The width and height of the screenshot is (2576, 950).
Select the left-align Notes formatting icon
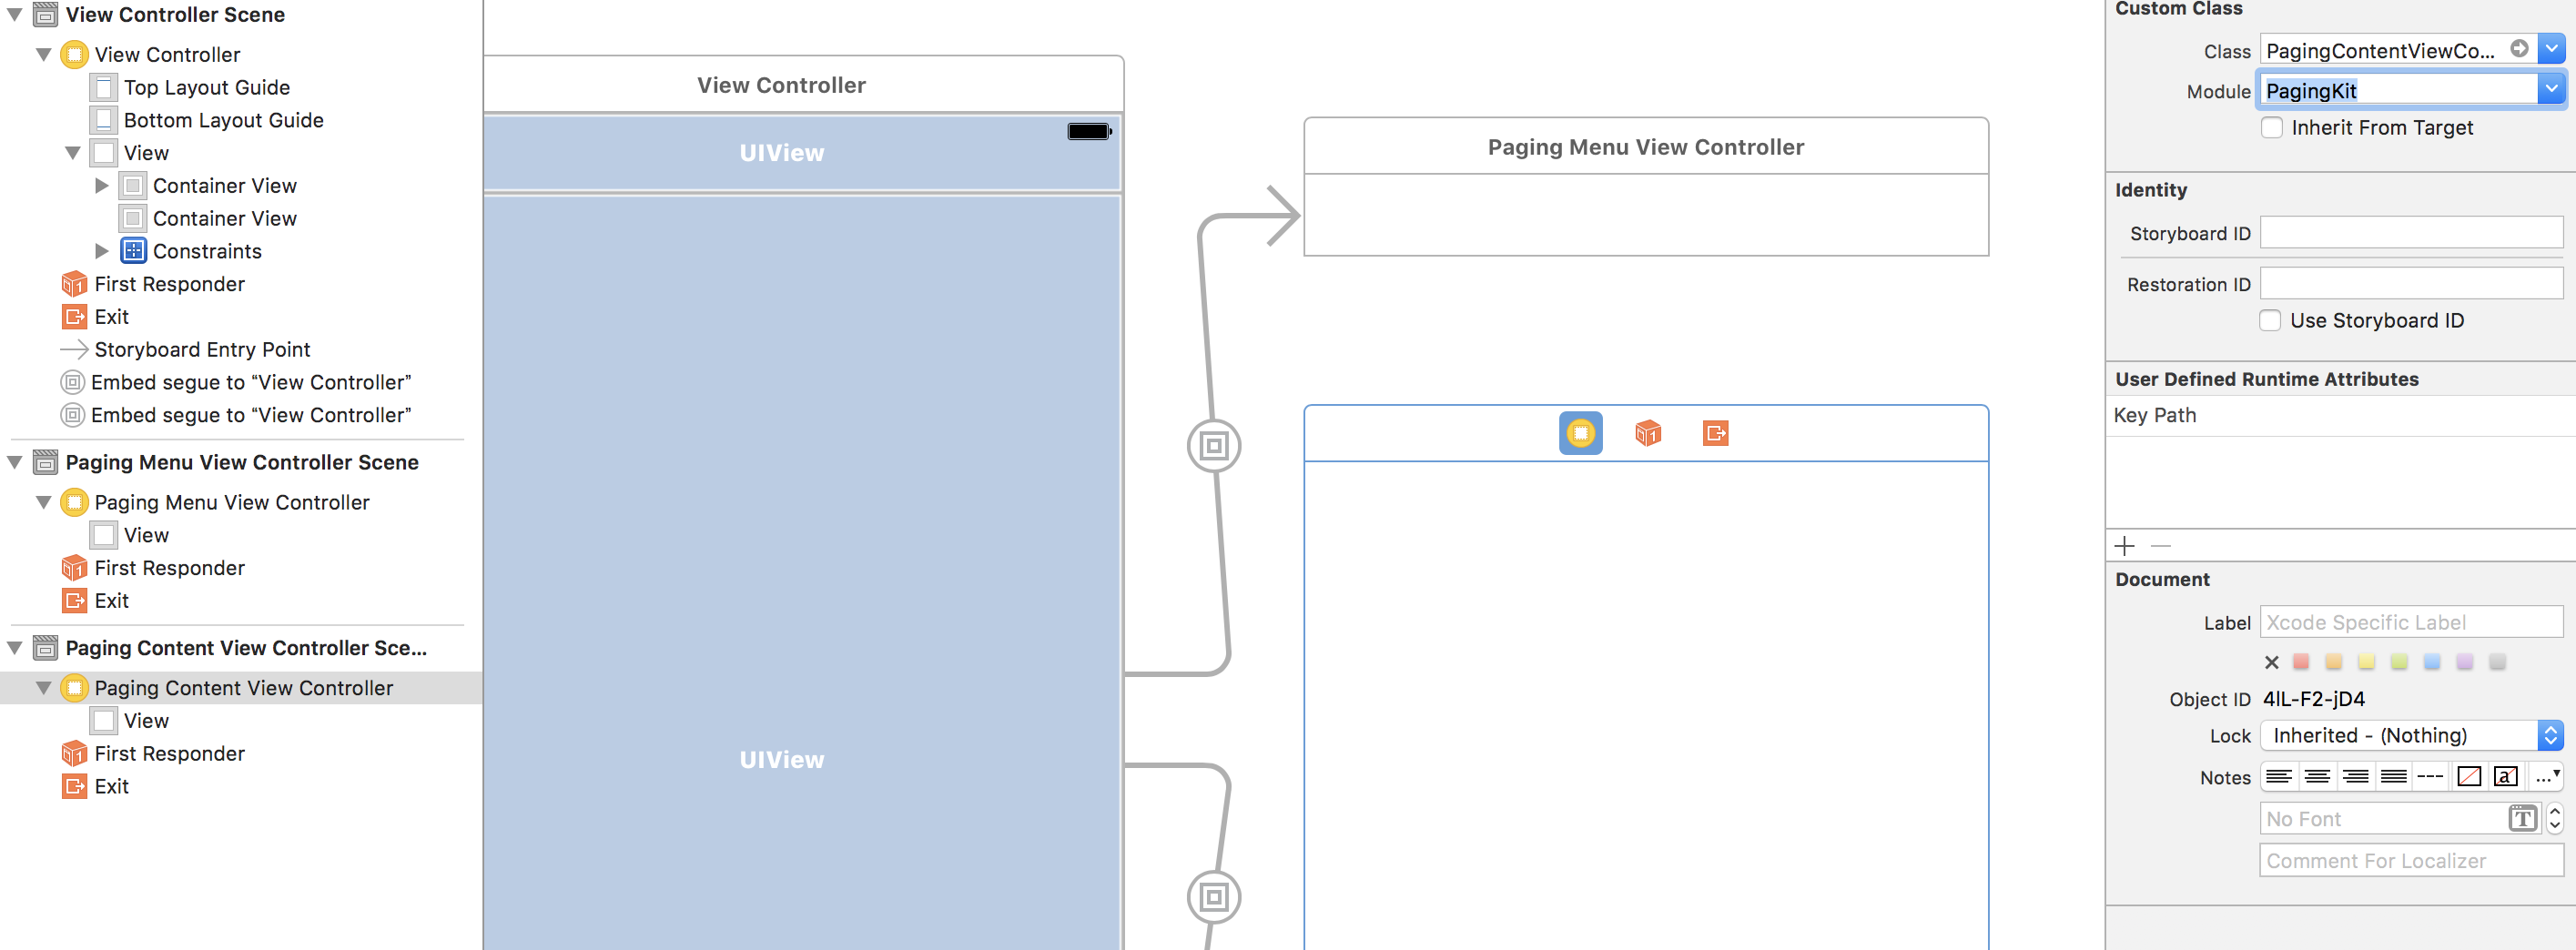point(2279,776)
